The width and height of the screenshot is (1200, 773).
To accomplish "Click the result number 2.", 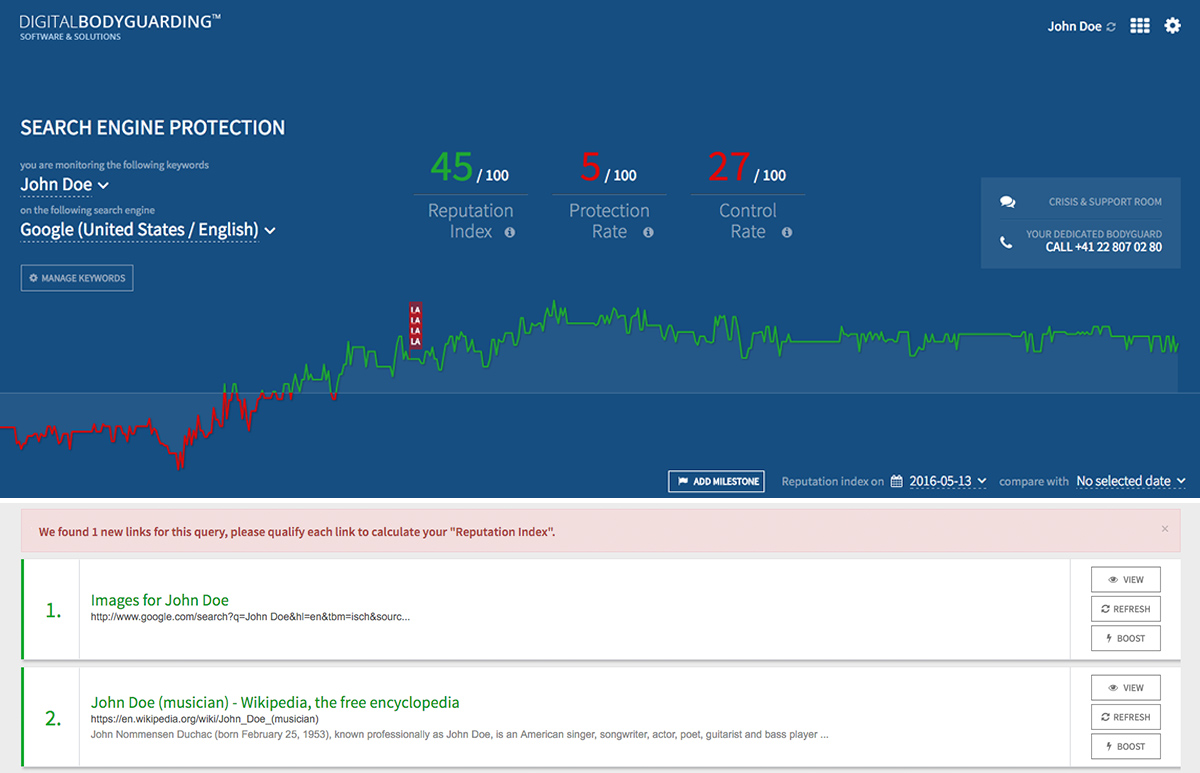I will [x=53, y=717].
